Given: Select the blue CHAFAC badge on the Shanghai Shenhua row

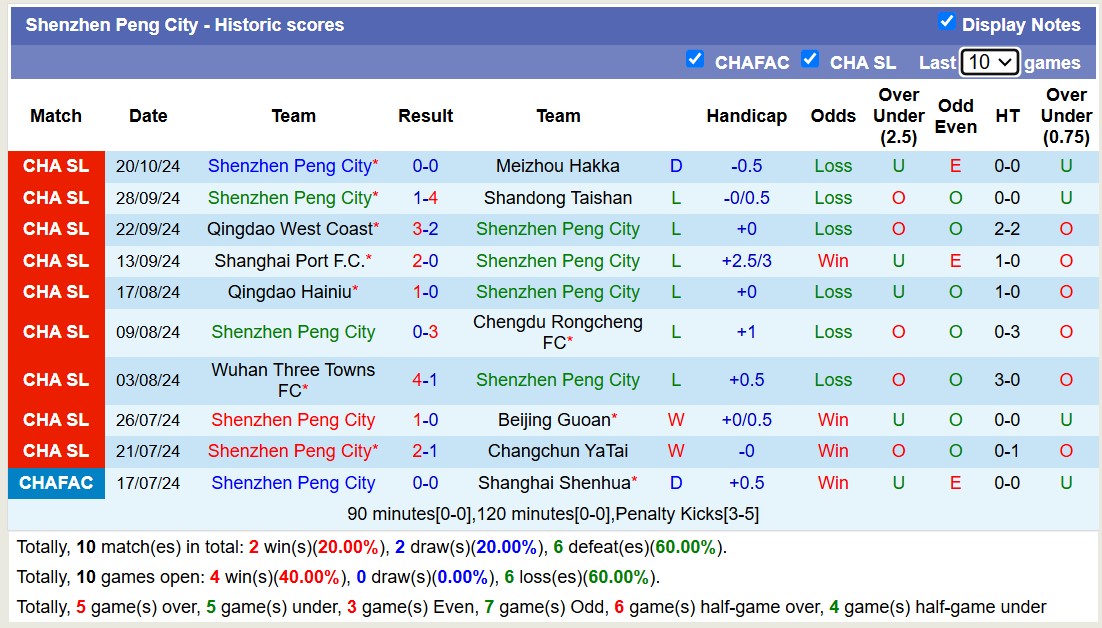Looking at the screenshot, I should 56,483.
